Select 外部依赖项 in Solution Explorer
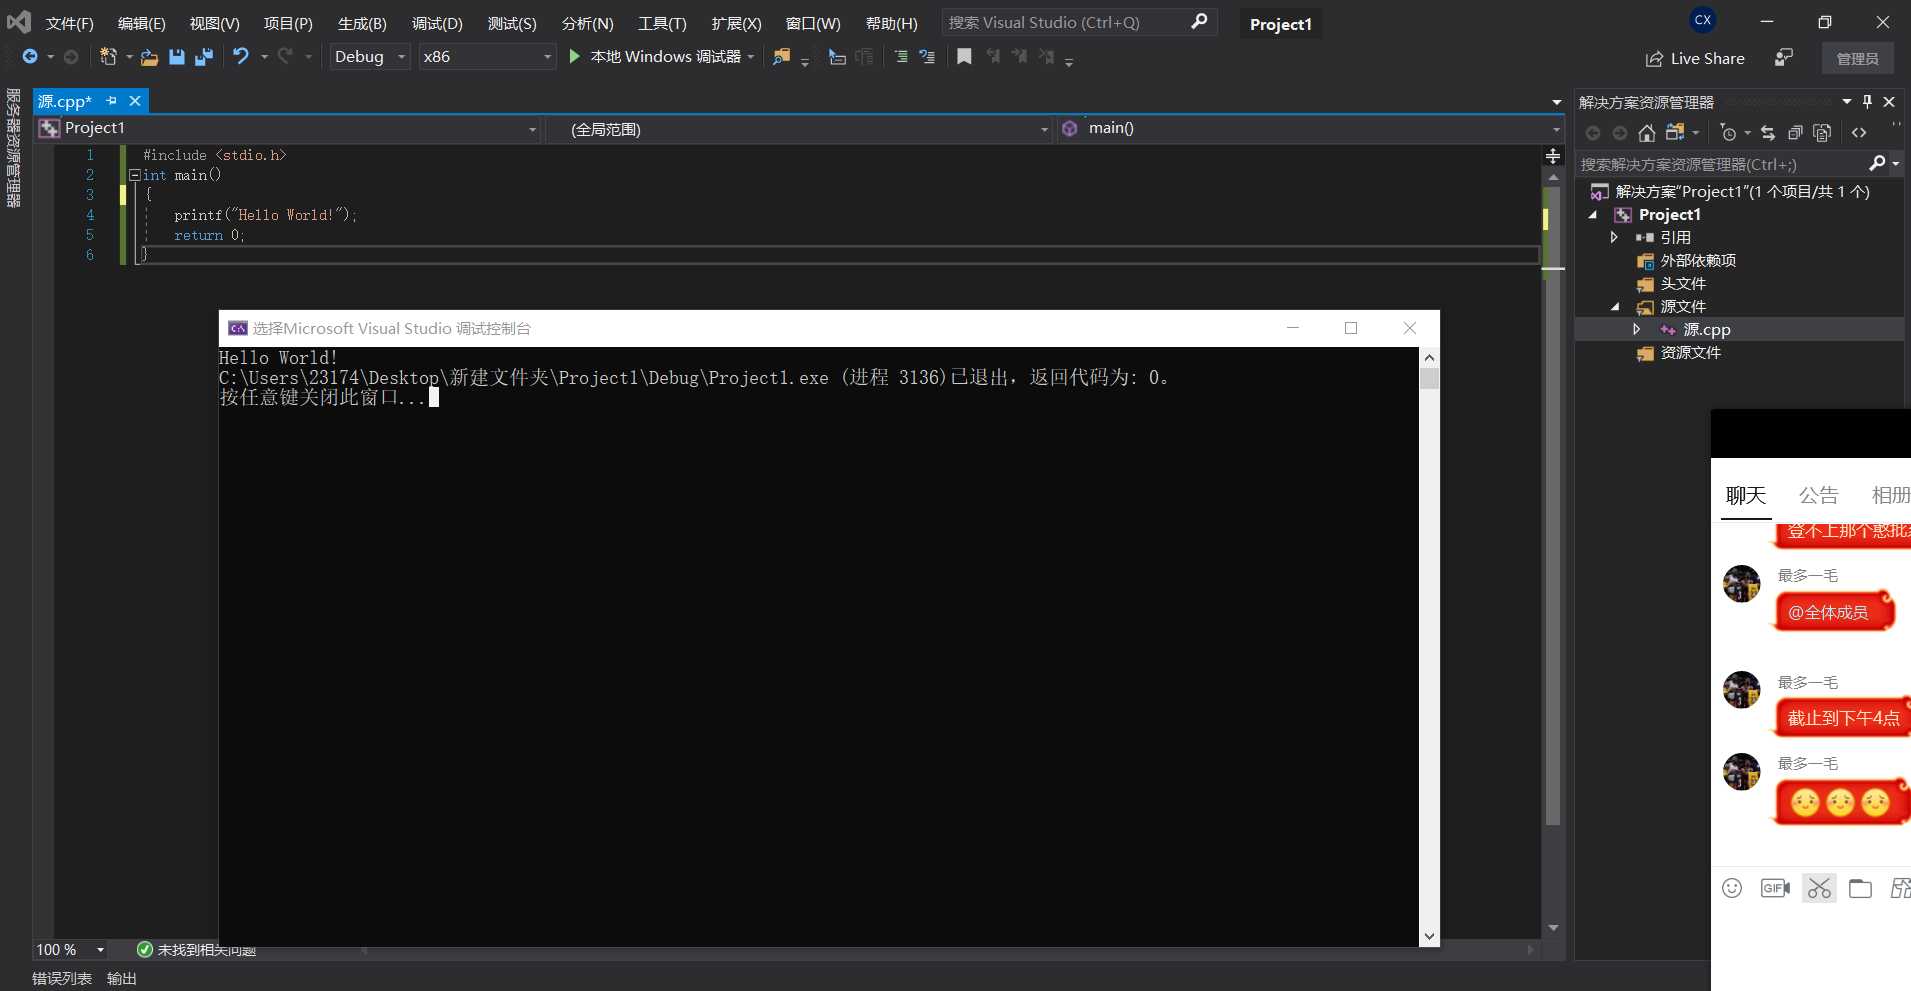The height and width of the screenshot is (991, 1911). (x=1698, y=261)
